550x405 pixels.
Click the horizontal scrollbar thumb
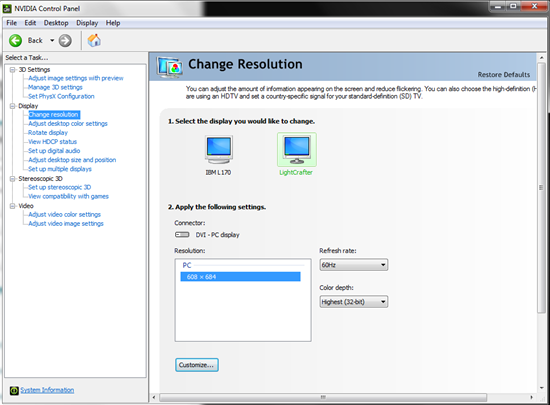323,397
